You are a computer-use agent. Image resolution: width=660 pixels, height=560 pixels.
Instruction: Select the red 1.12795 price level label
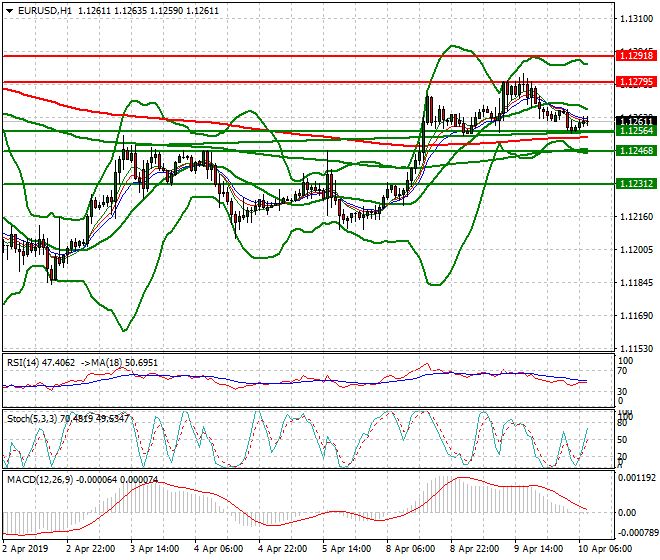636,82
